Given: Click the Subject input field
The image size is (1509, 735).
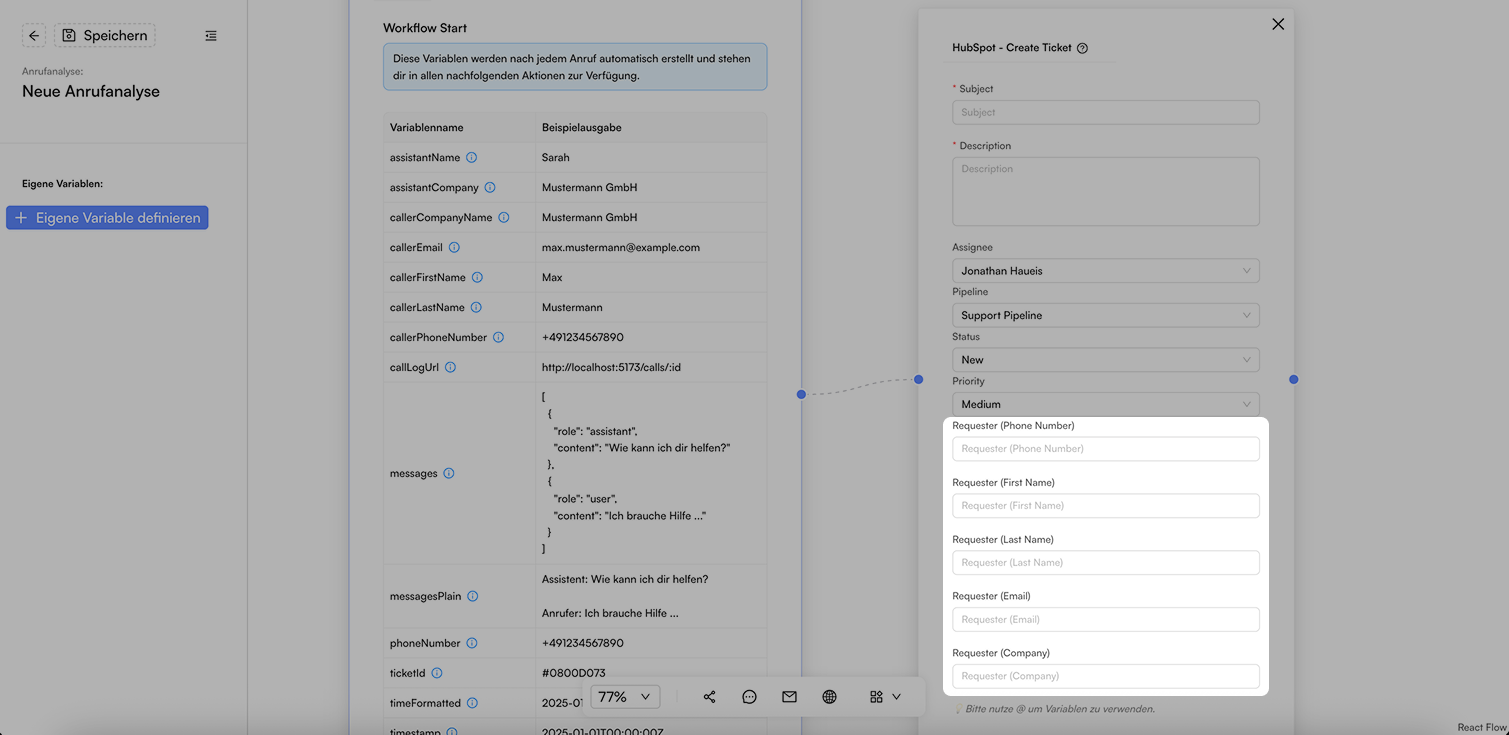Looking at the screenshot, I should click(x=1105, y=112).
